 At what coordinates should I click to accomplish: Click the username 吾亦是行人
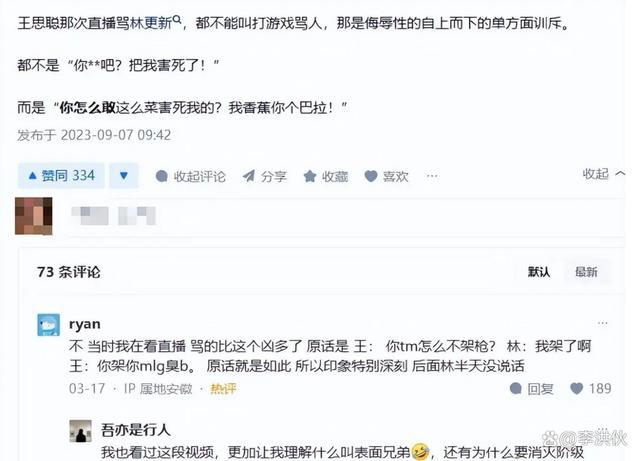coord(135,430)
